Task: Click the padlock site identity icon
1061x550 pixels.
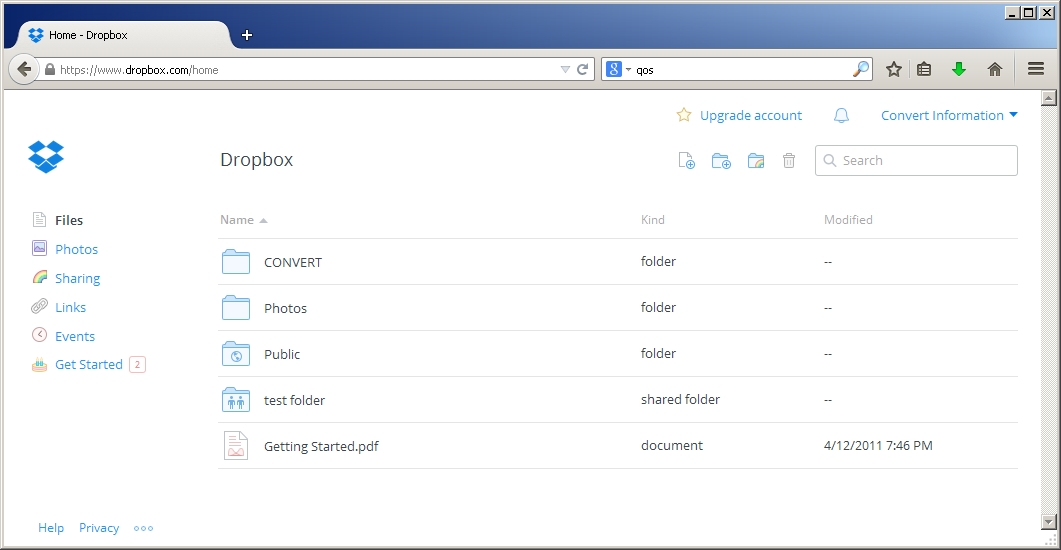Action: click(49, 70)
